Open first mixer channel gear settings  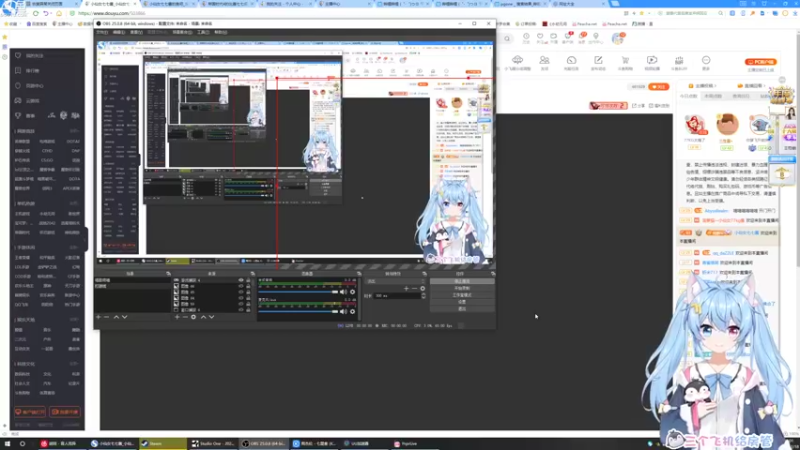tap(353, 292)
